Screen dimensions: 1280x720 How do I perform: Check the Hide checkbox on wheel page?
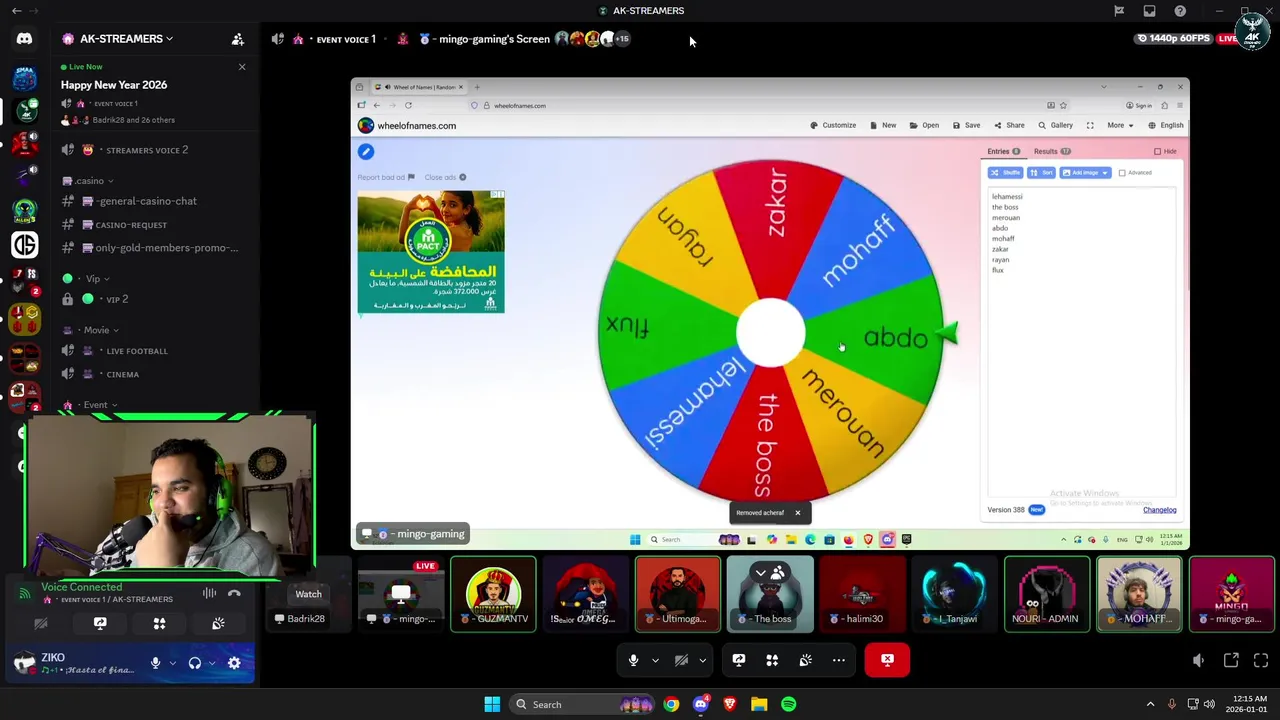click(1158, 152)
